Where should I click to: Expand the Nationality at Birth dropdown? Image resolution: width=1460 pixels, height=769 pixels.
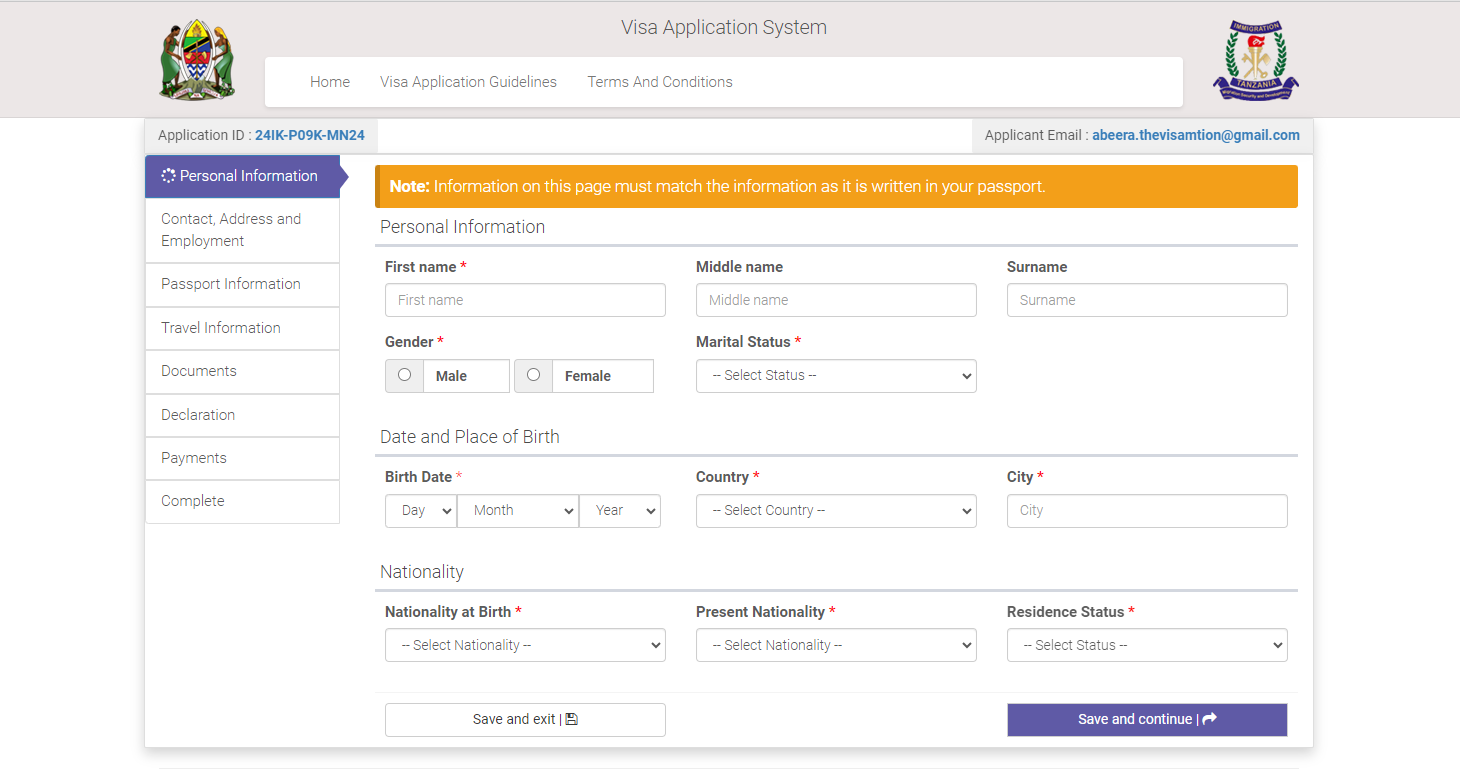525,646
